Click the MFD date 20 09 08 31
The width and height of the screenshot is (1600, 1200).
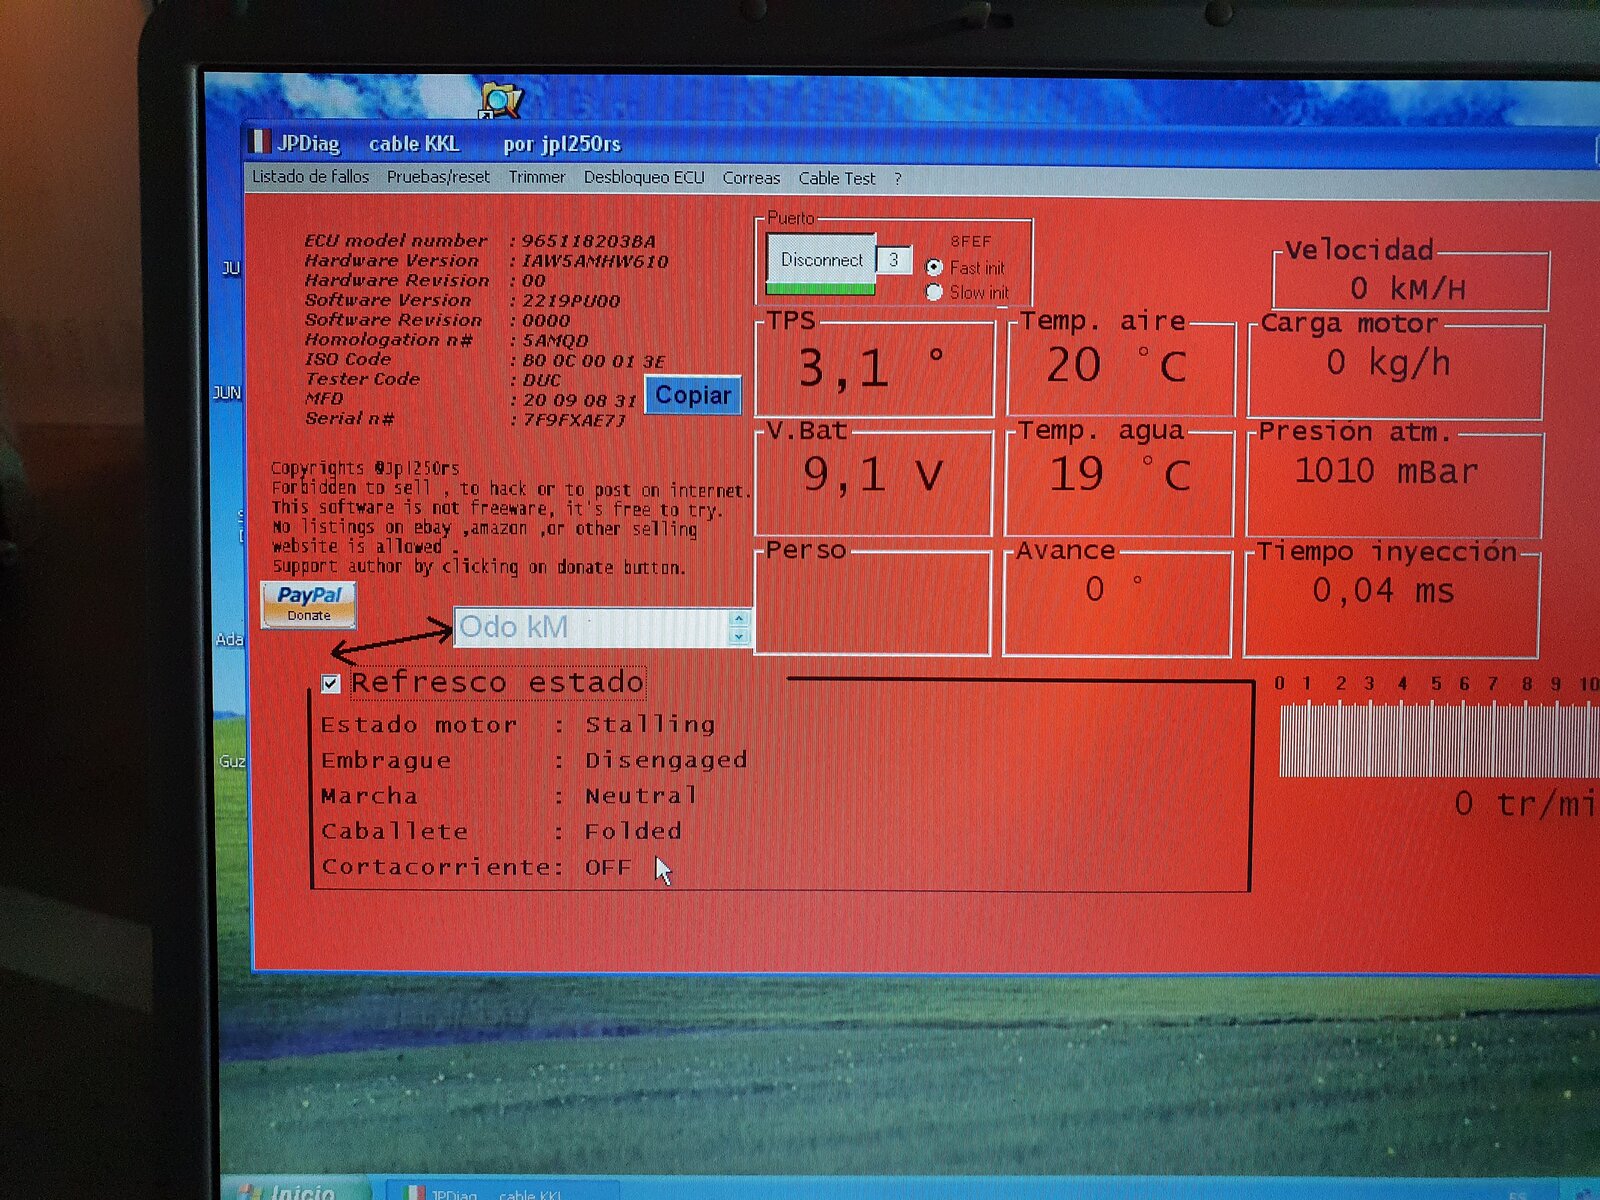579,400
